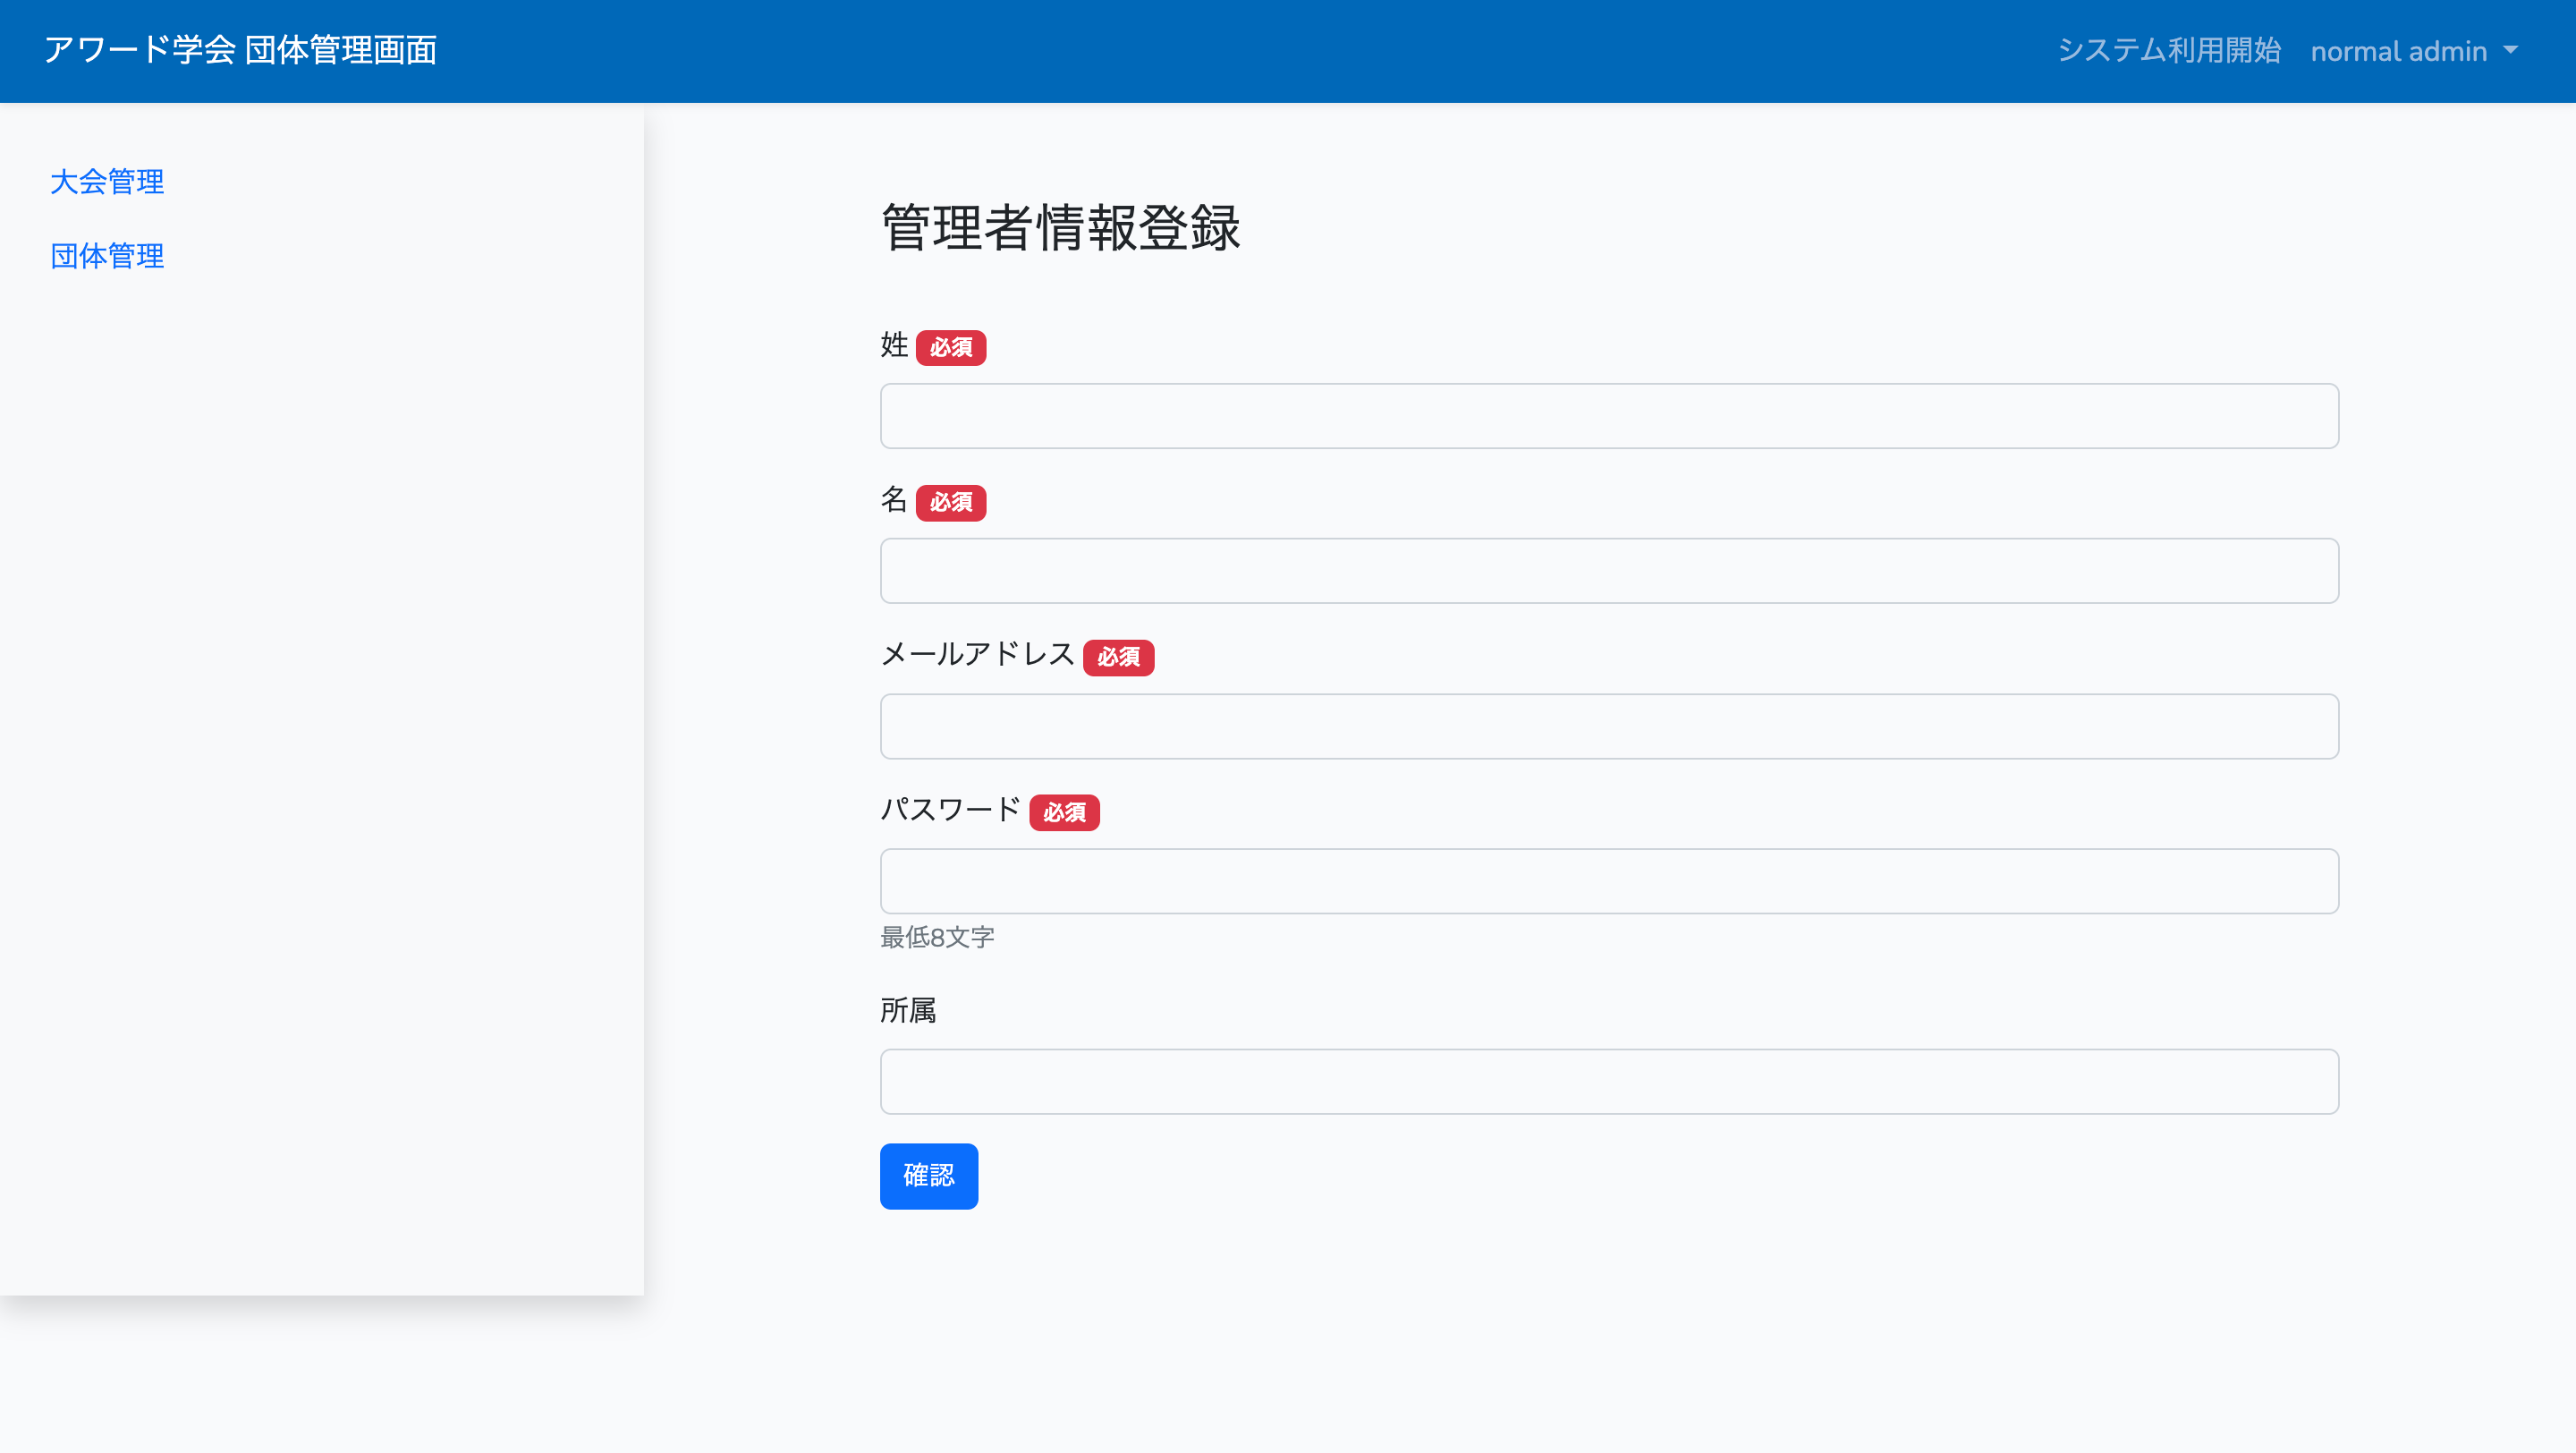Select the 所属 input field

pyautogui.click(x=1608, y=1081)
